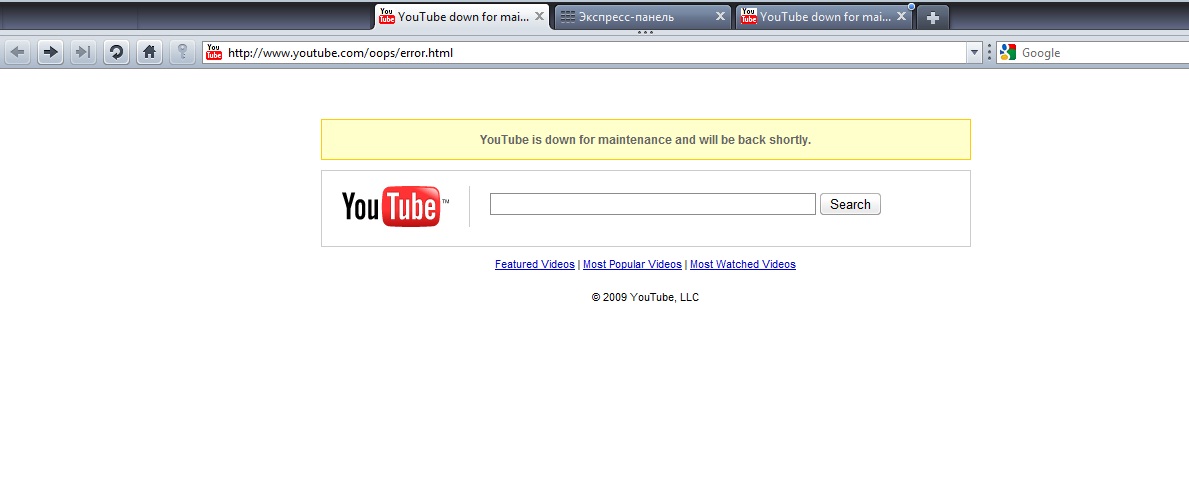Switch to the last YouTube down tab
Viewport: 1189px width, 491px height.
point(824,17)
